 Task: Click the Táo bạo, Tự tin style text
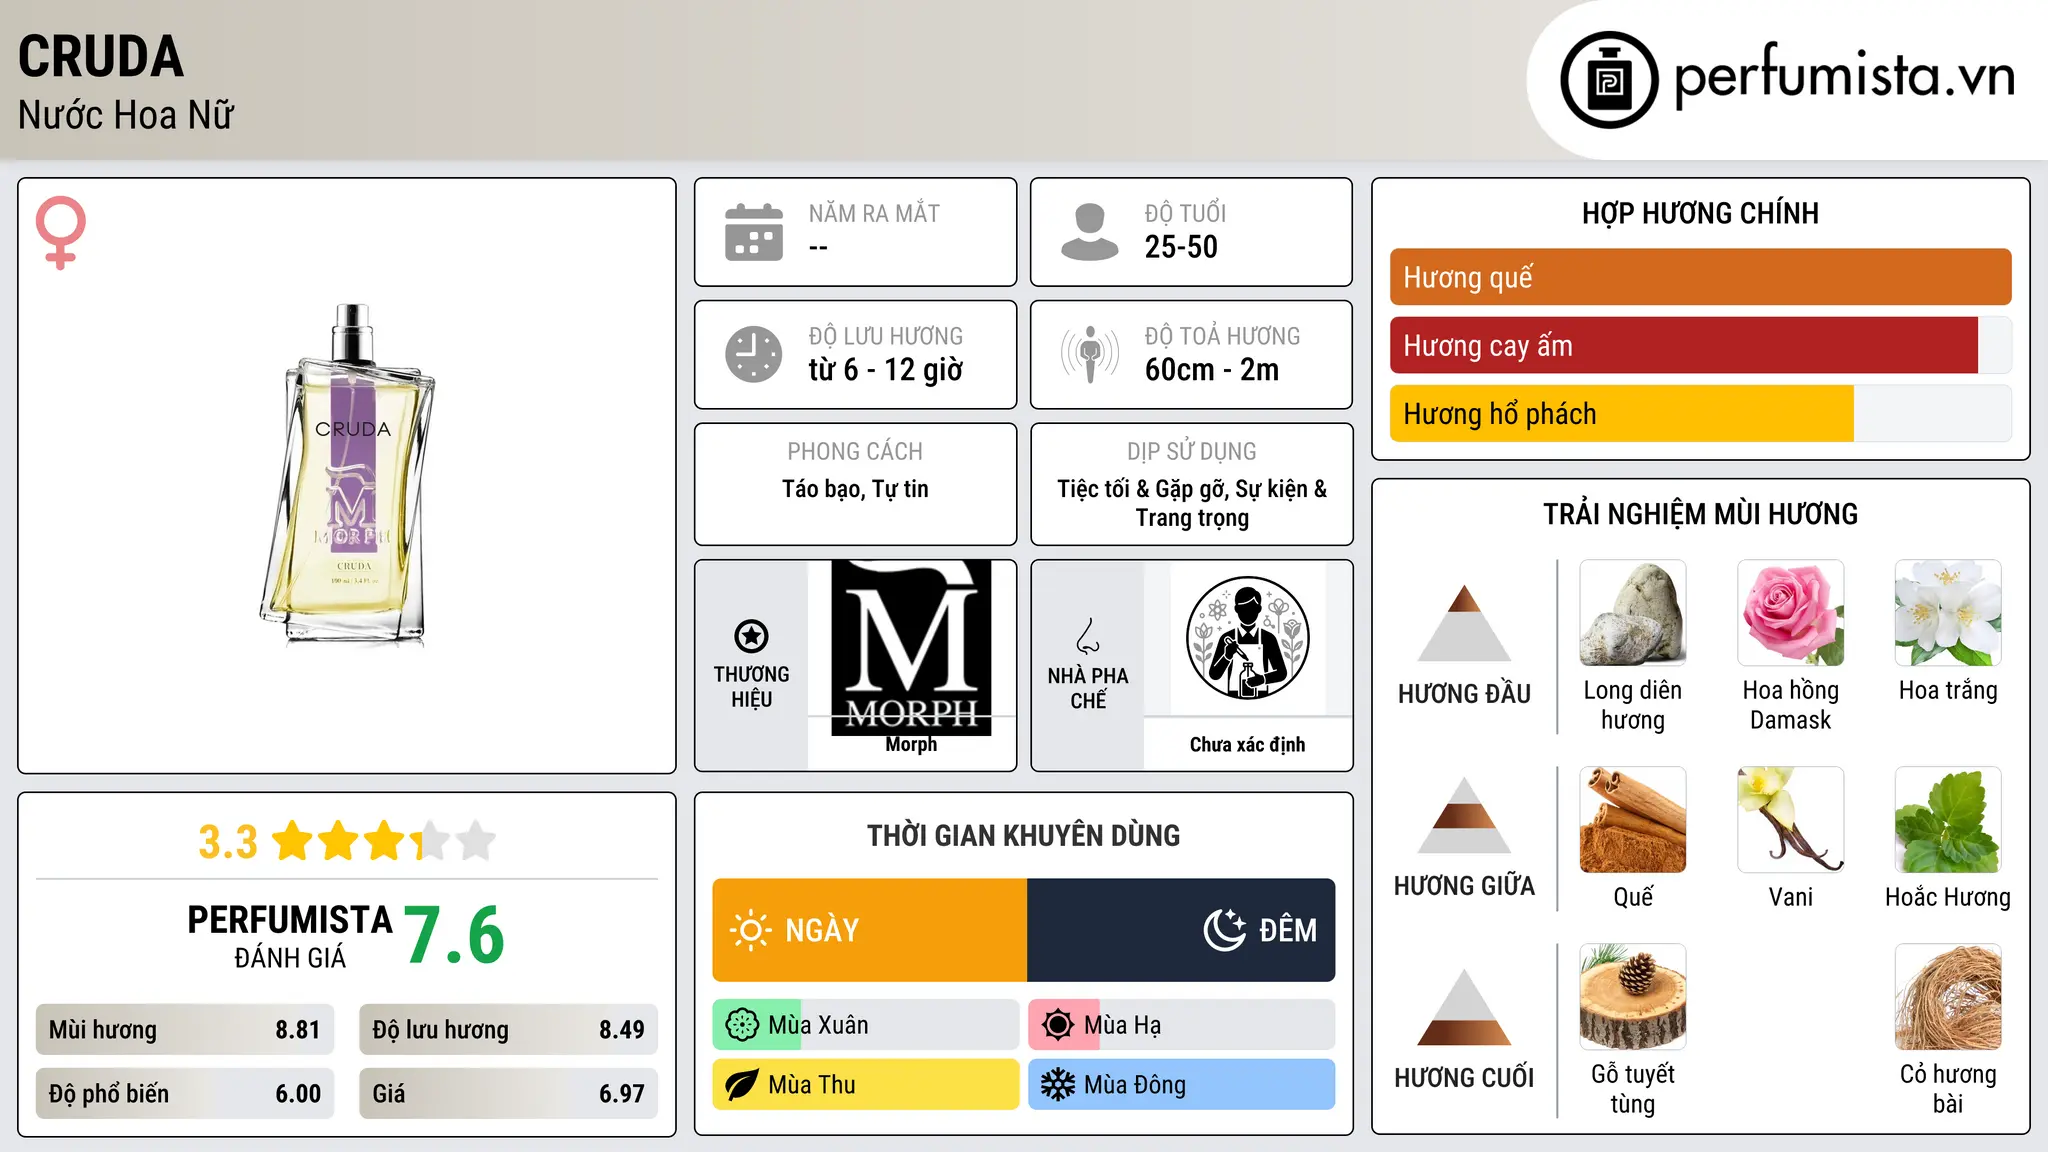click(855, 489)
